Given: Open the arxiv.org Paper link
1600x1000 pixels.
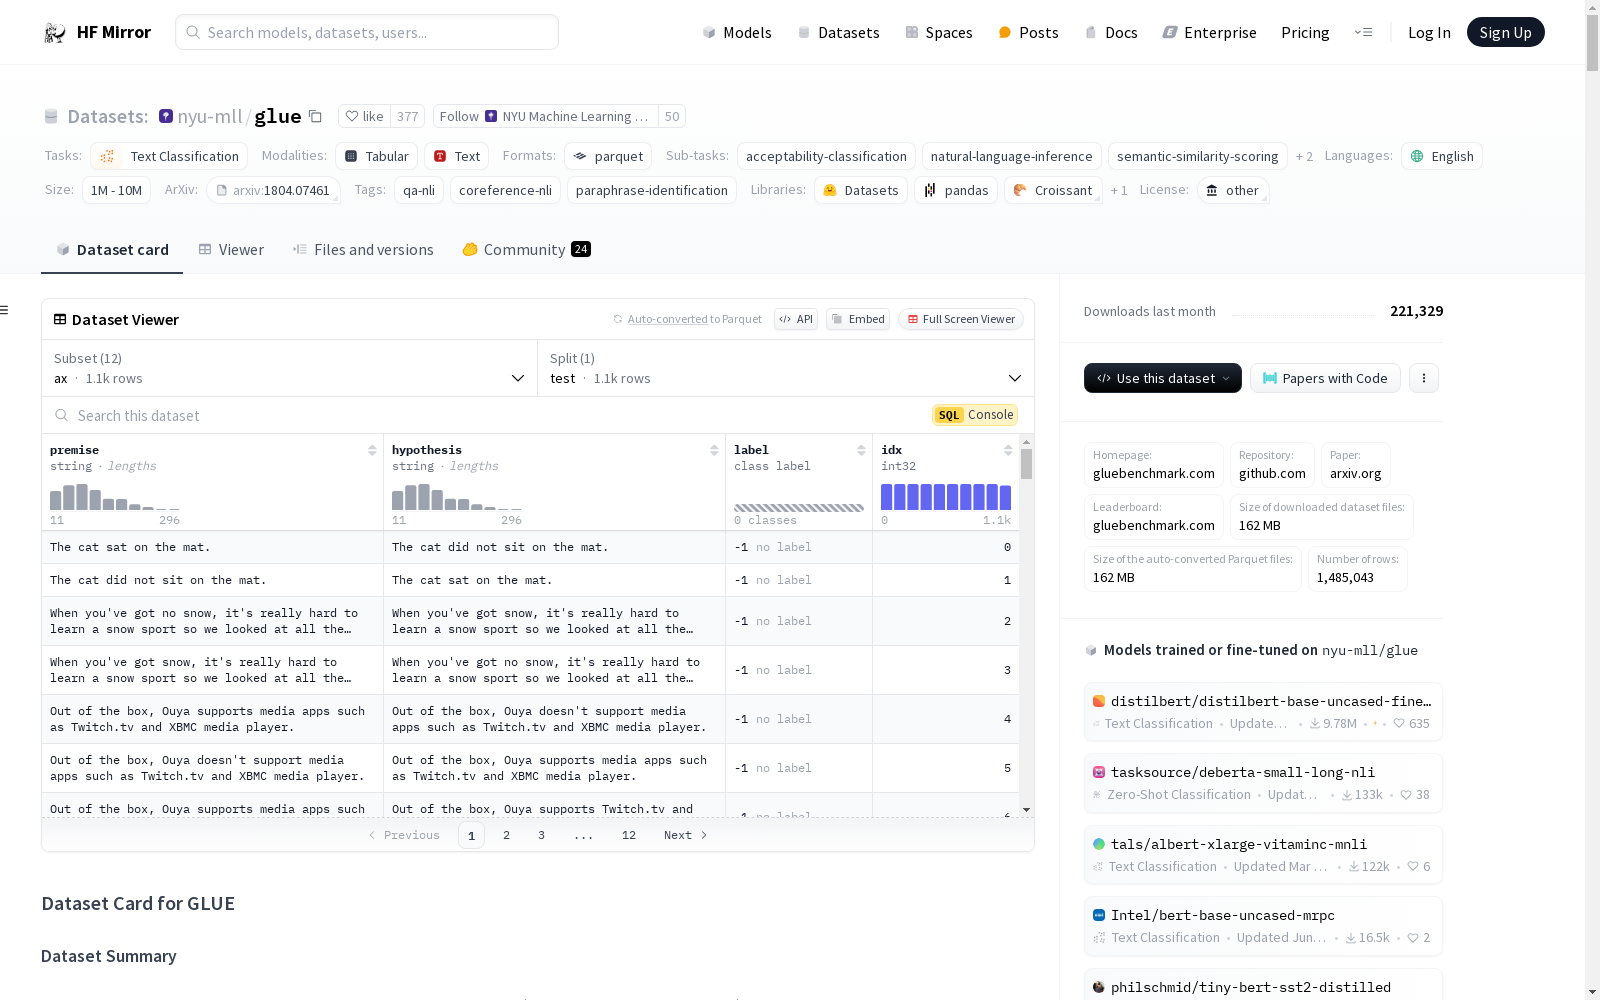Looking at the screenshot, I should [x=1355, y=465].
